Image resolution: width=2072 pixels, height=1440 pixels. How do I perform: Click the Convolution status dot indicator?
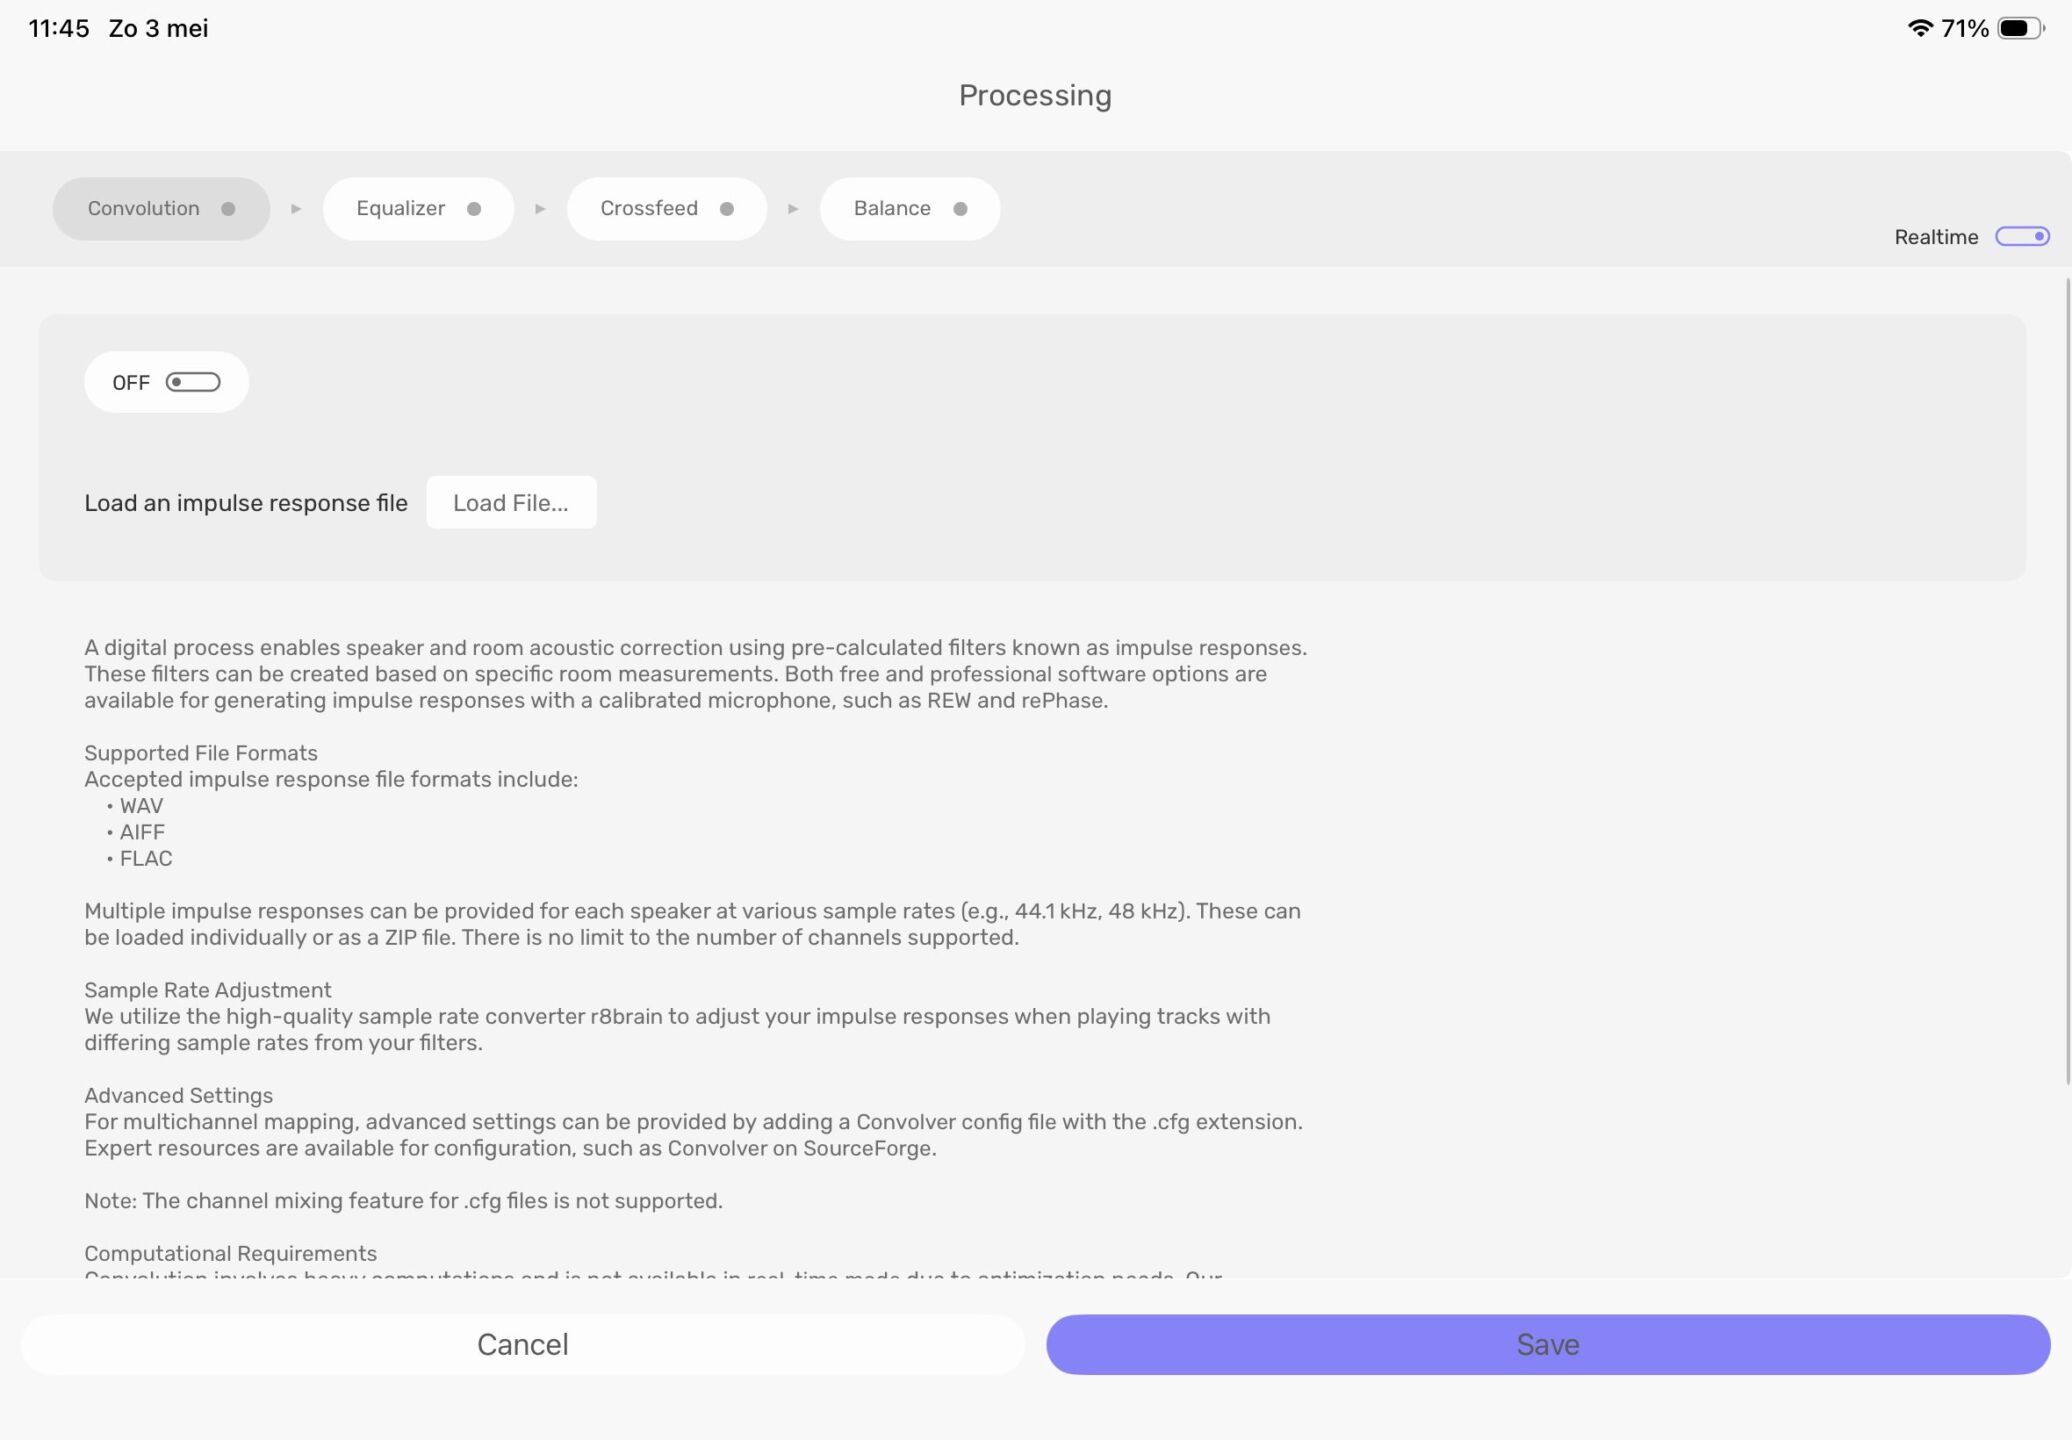coord(228,209)
